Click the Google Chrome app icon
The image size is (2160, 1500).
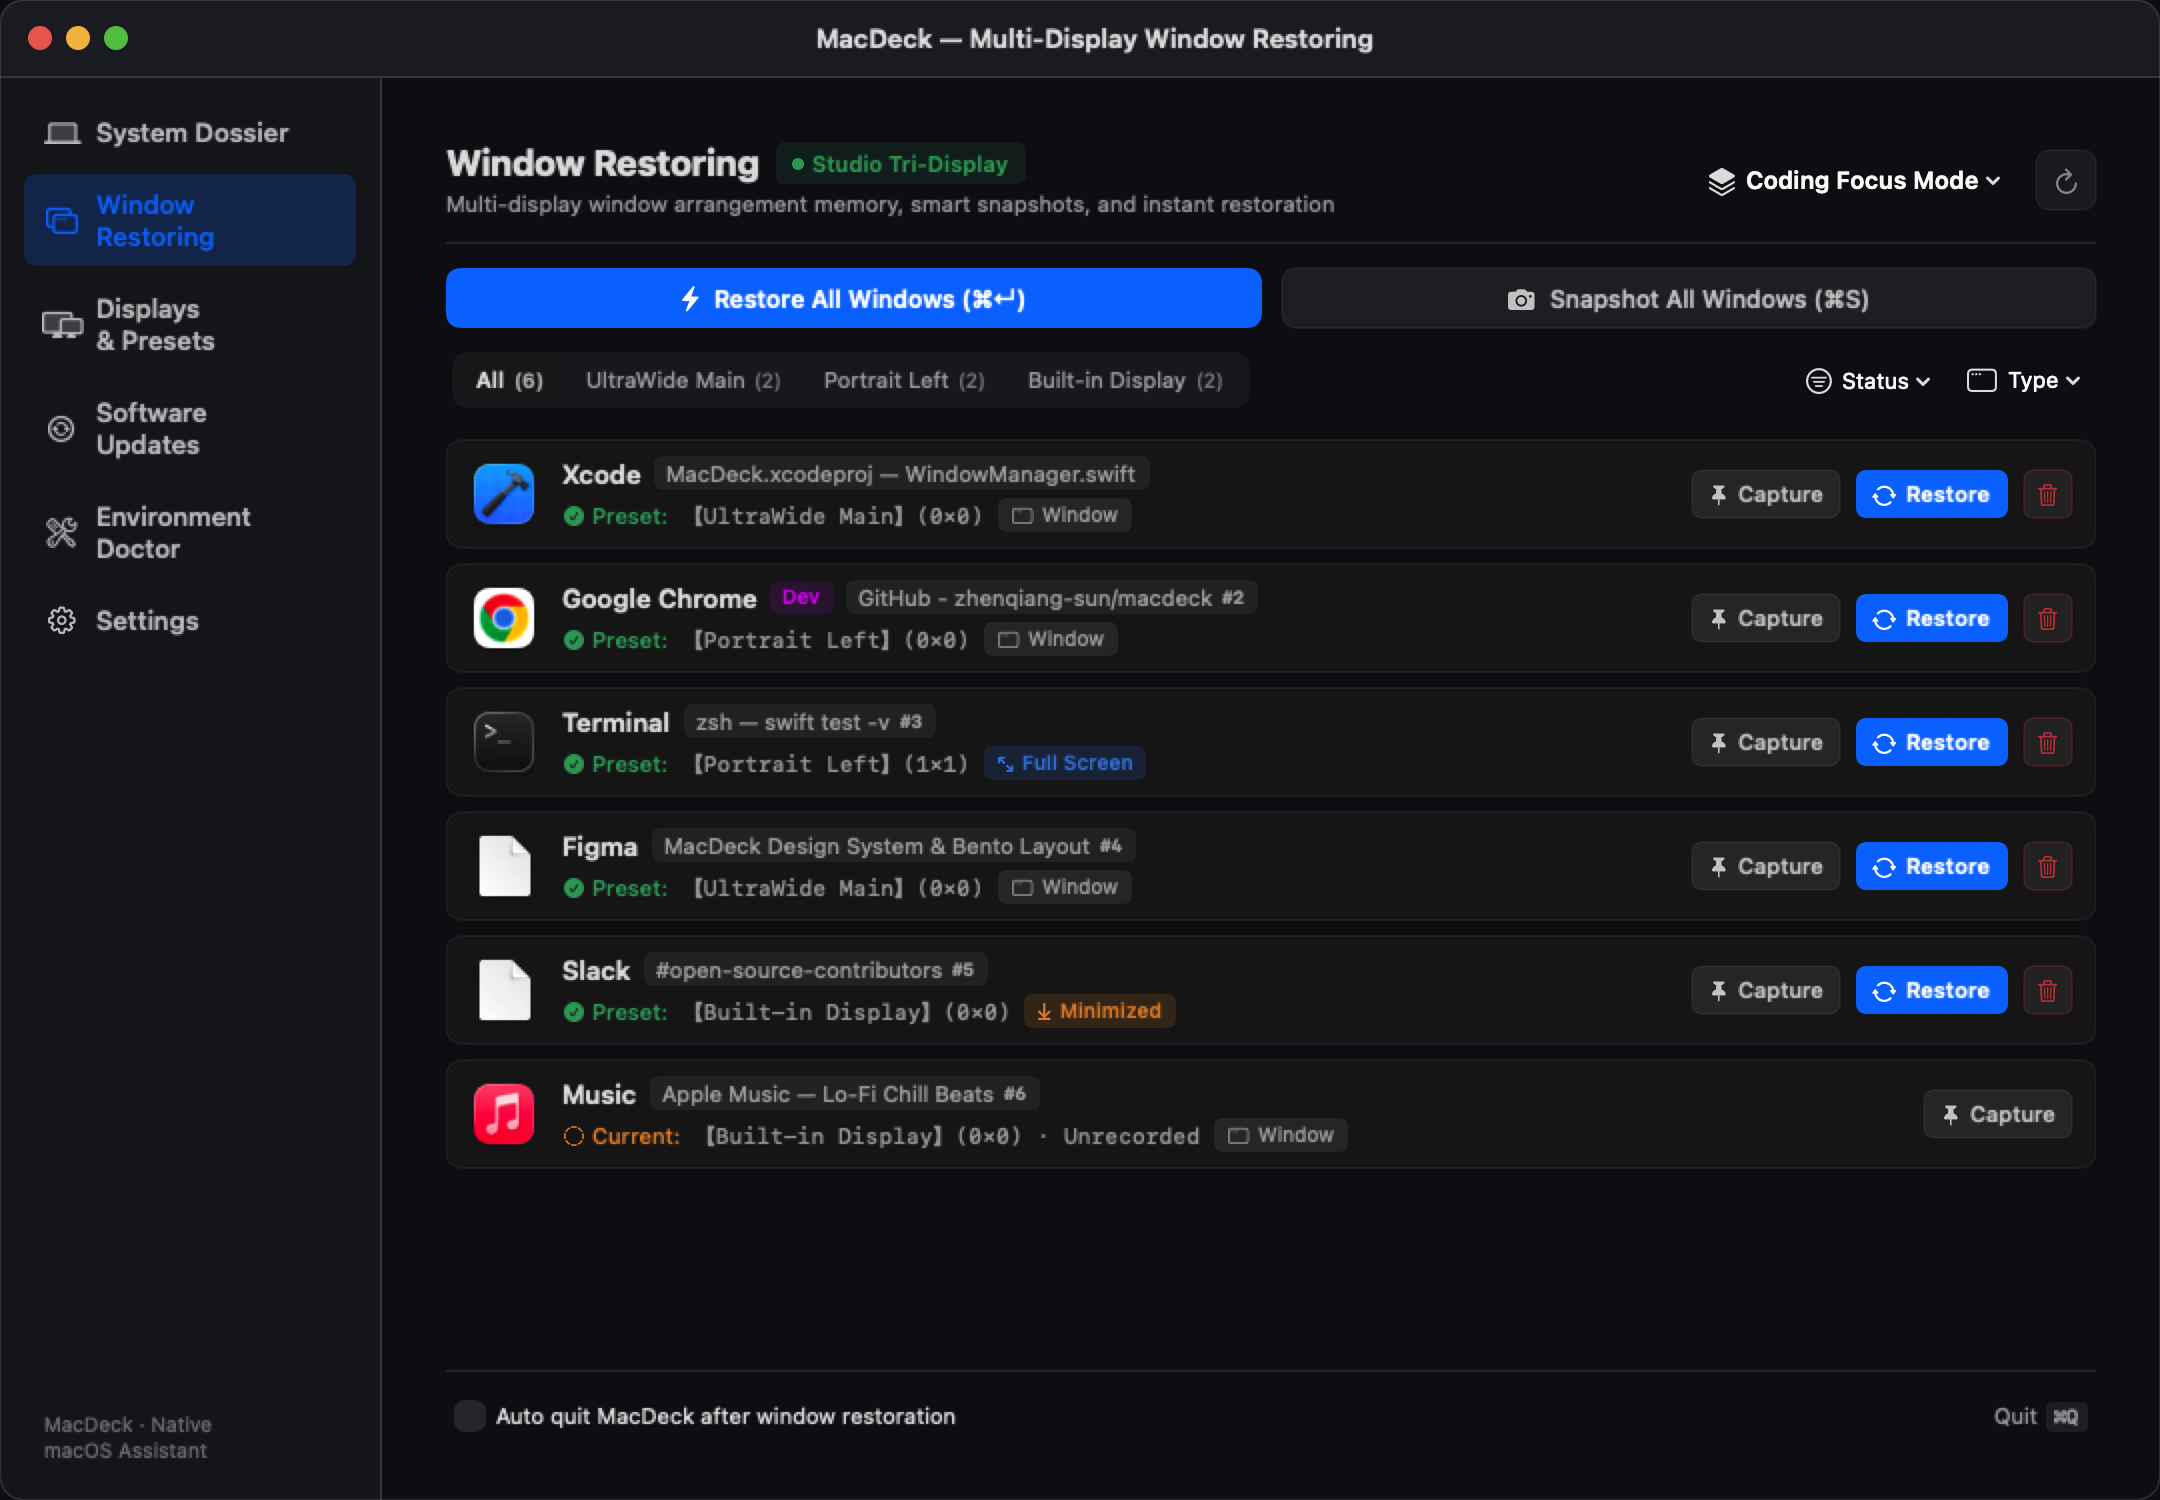click(x=503, y=618)
